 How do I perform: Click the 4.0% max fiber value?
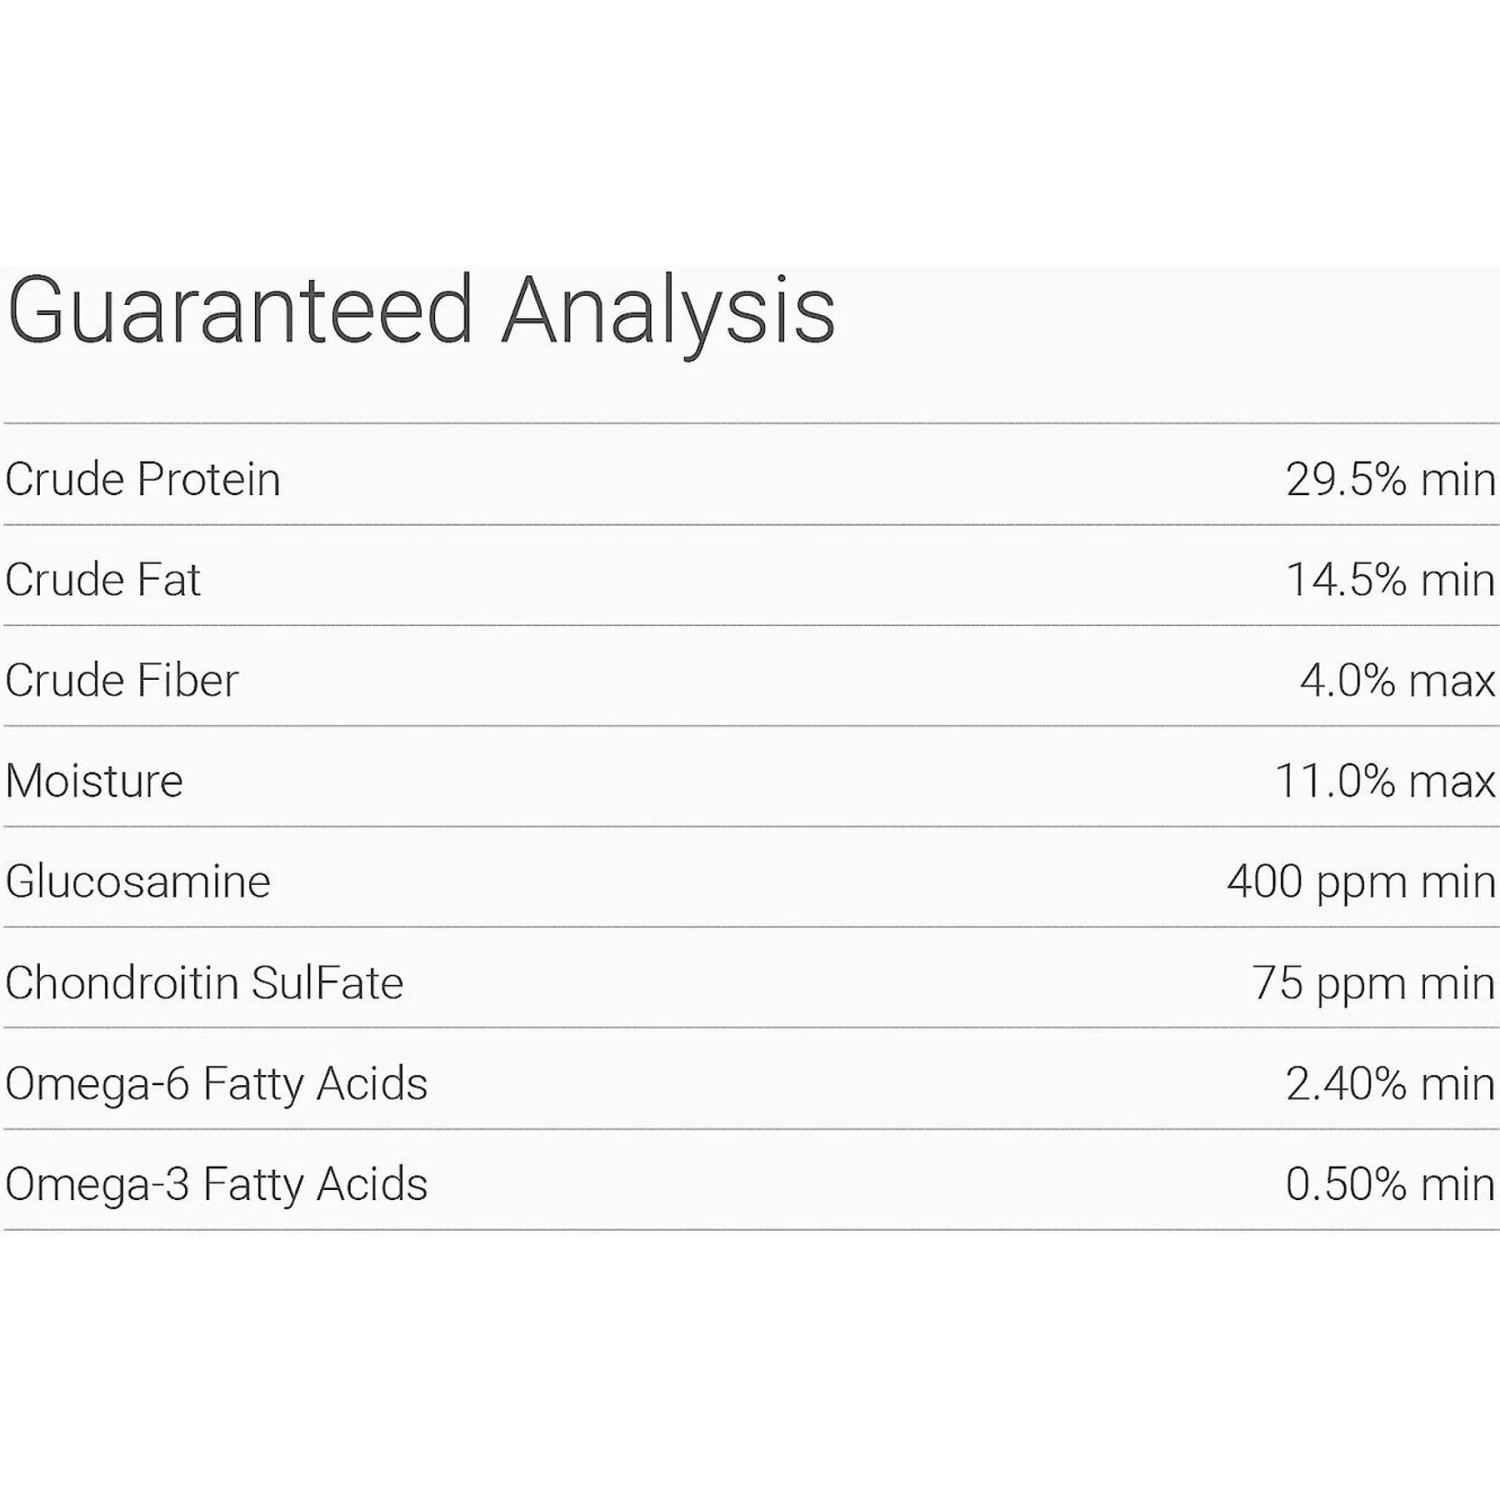(x=1396, y=681)
